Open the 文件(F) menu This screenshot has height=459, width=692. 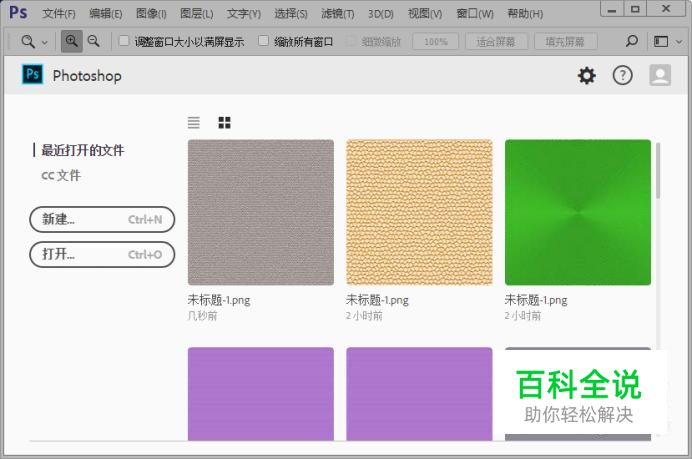[59, 14]
